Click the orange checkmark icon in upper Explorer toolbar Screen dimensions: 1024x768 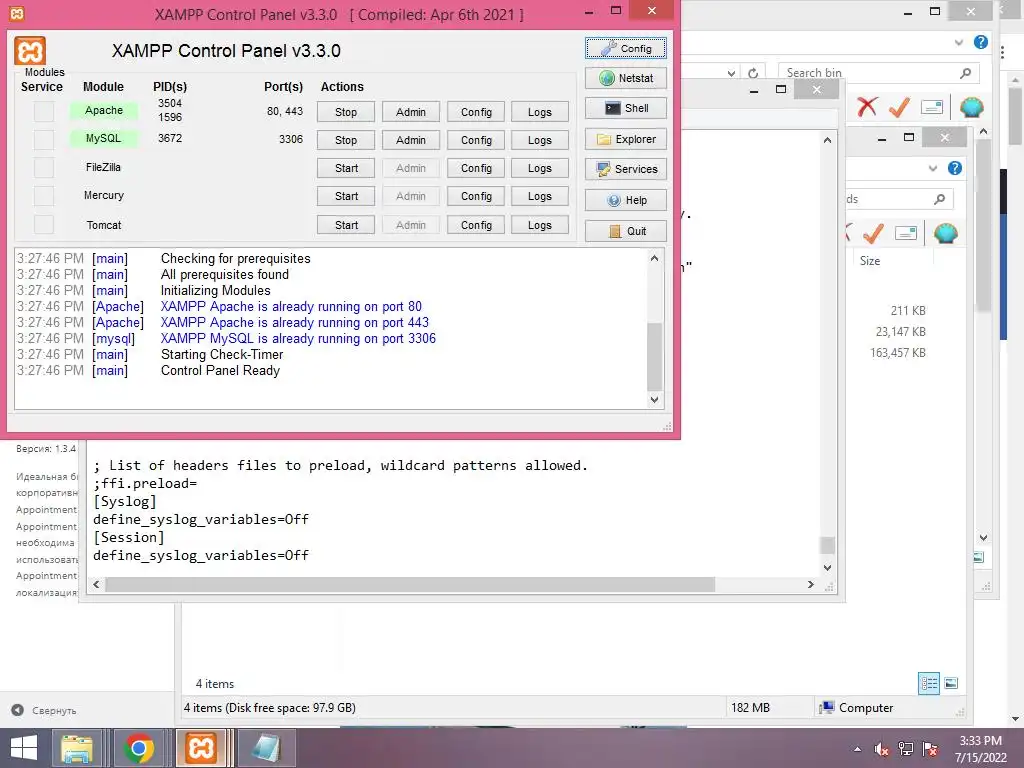899,106
